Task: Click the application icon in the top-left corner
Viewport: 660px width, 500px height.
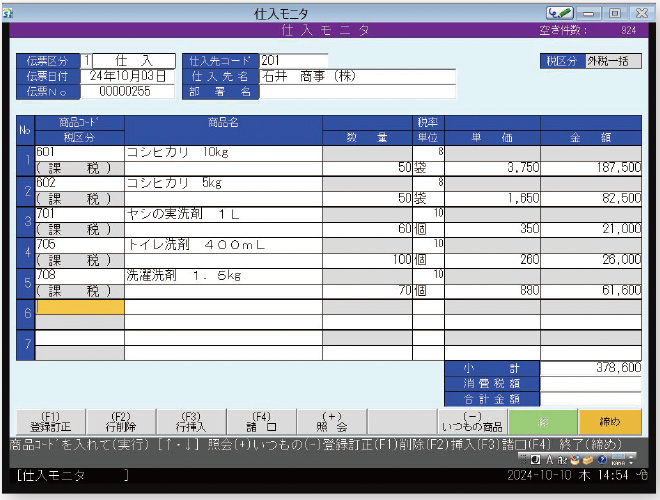Action: tap(8, 12)
